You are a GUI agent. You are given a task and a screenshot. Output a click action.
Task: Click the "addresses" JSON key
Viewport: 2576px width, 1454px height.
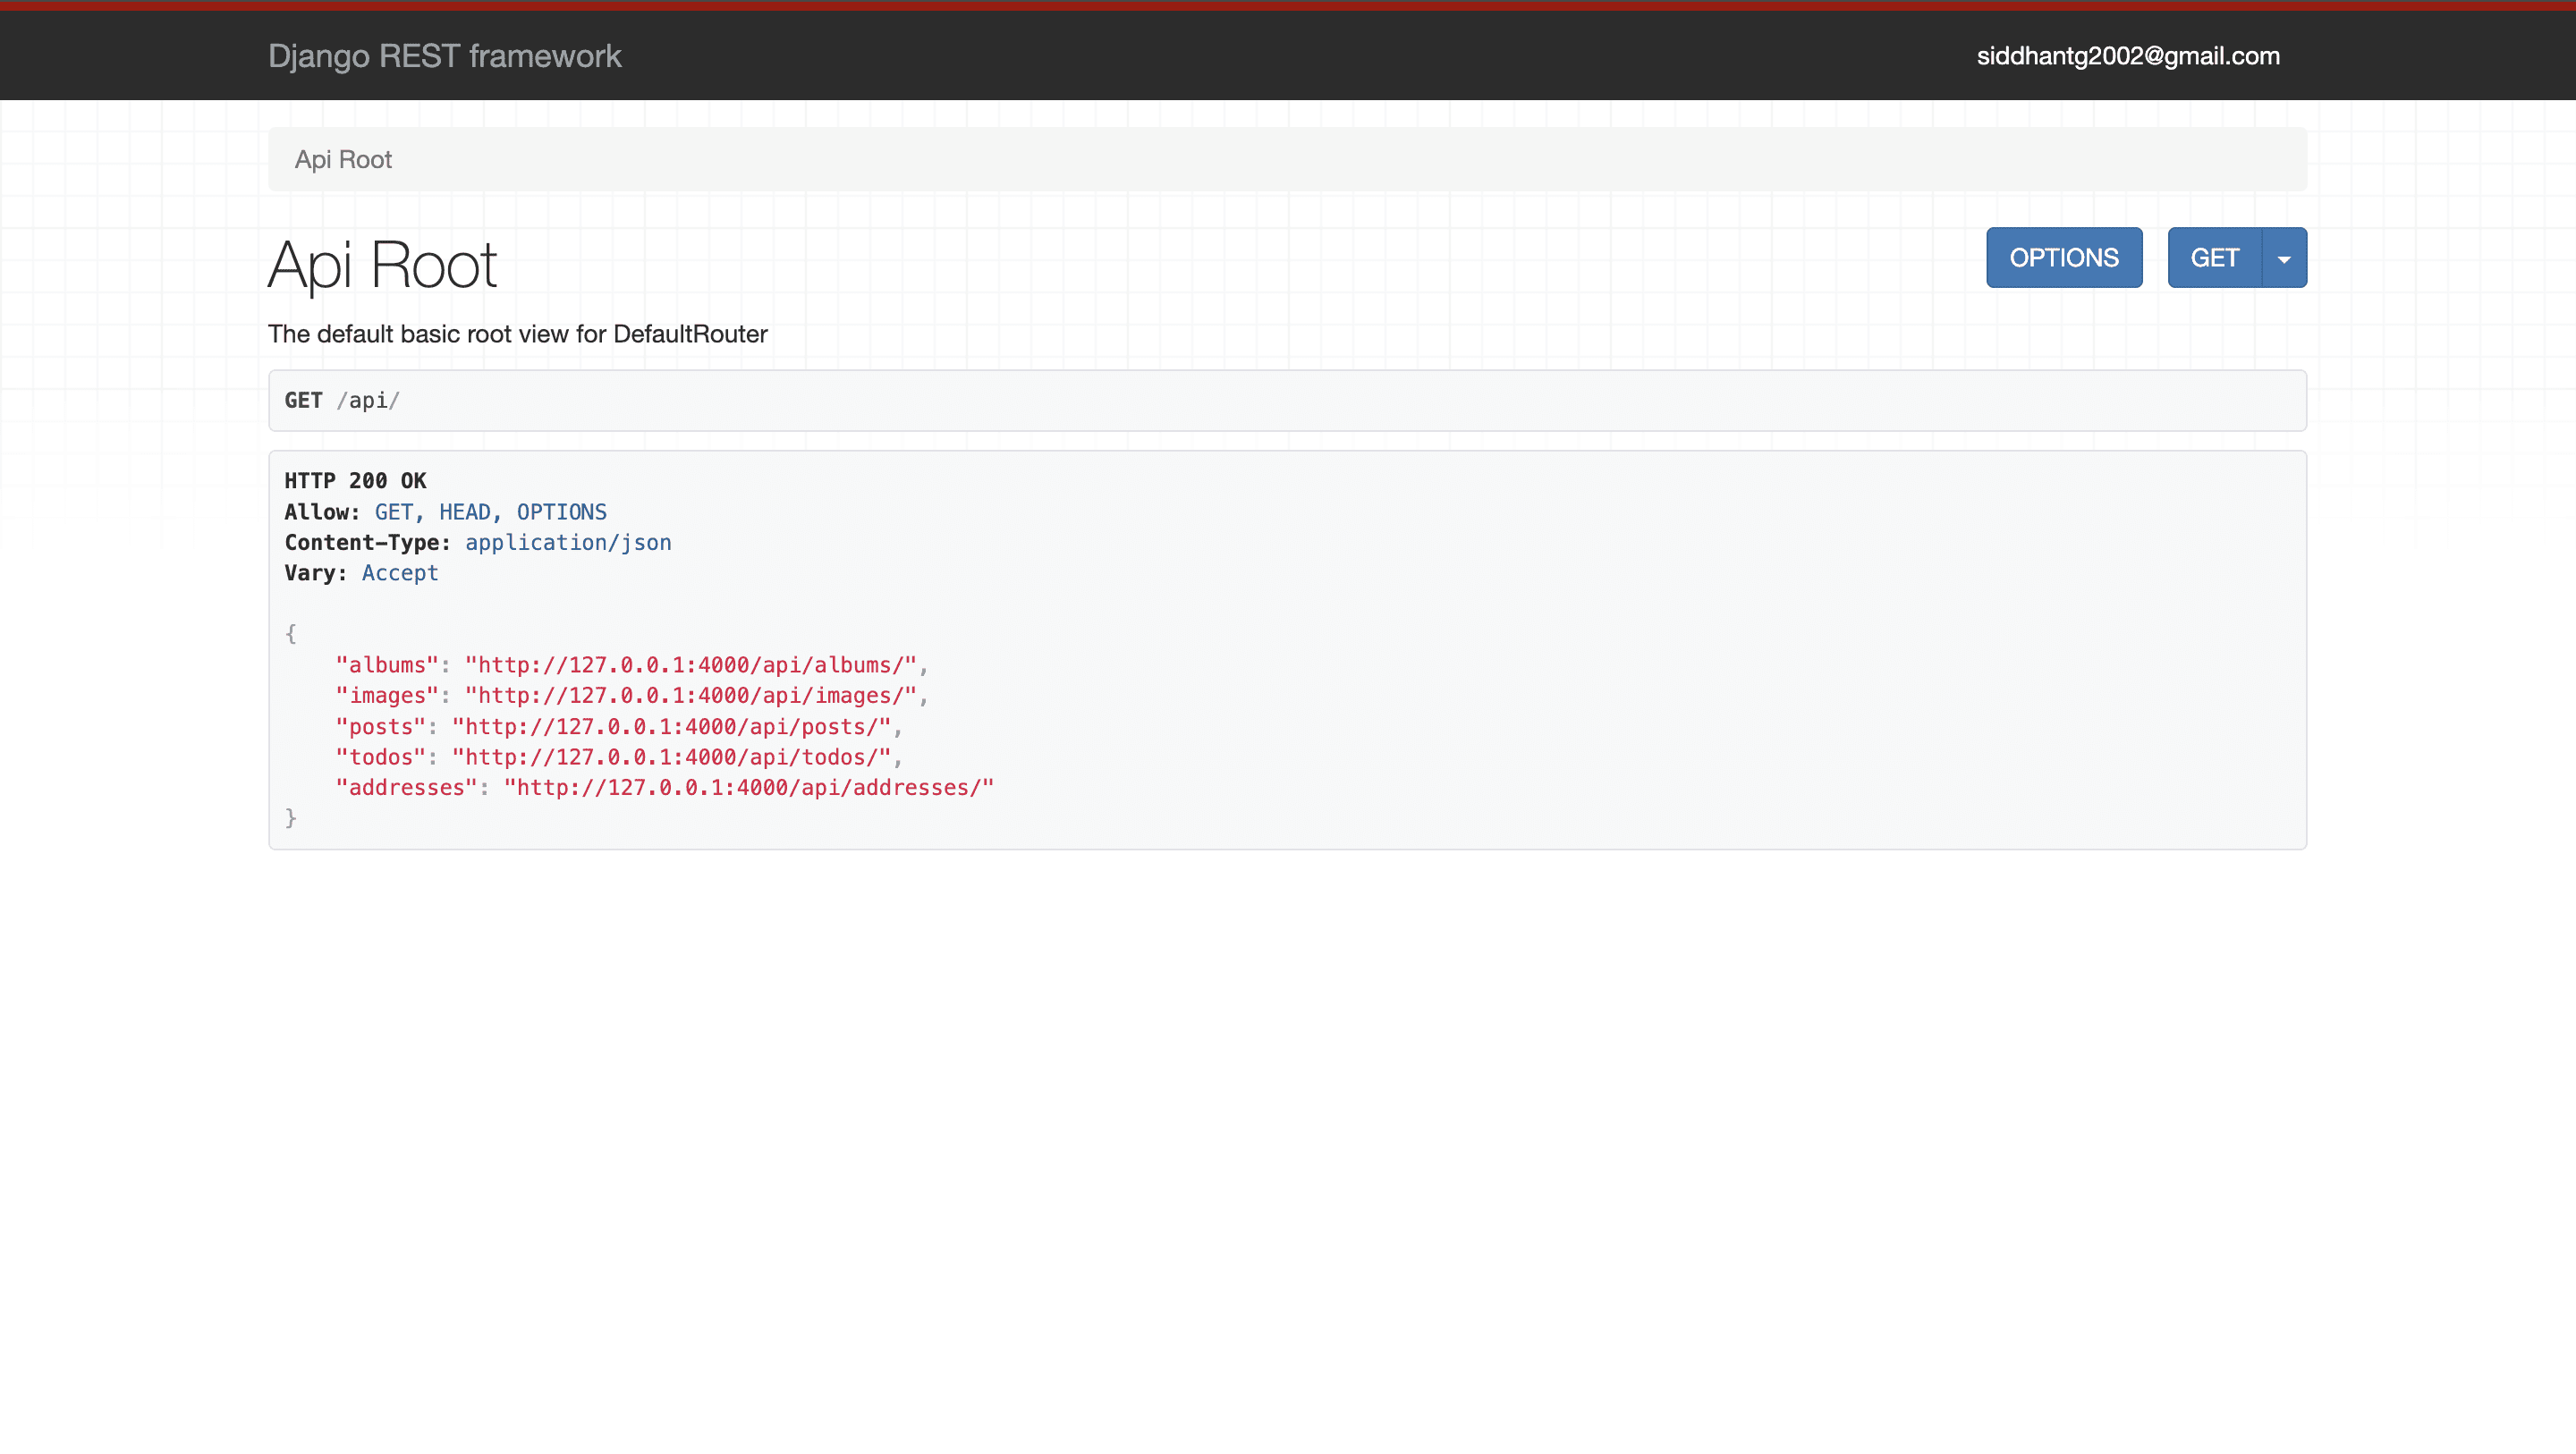pyautogui.click(x=406, y=788)
